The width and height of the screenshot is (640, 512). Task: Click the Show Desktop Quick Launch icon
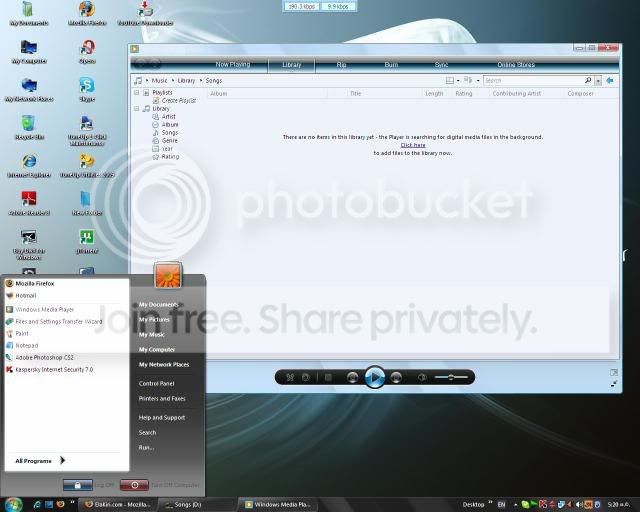pyautogui.click(x=49, y=505)
